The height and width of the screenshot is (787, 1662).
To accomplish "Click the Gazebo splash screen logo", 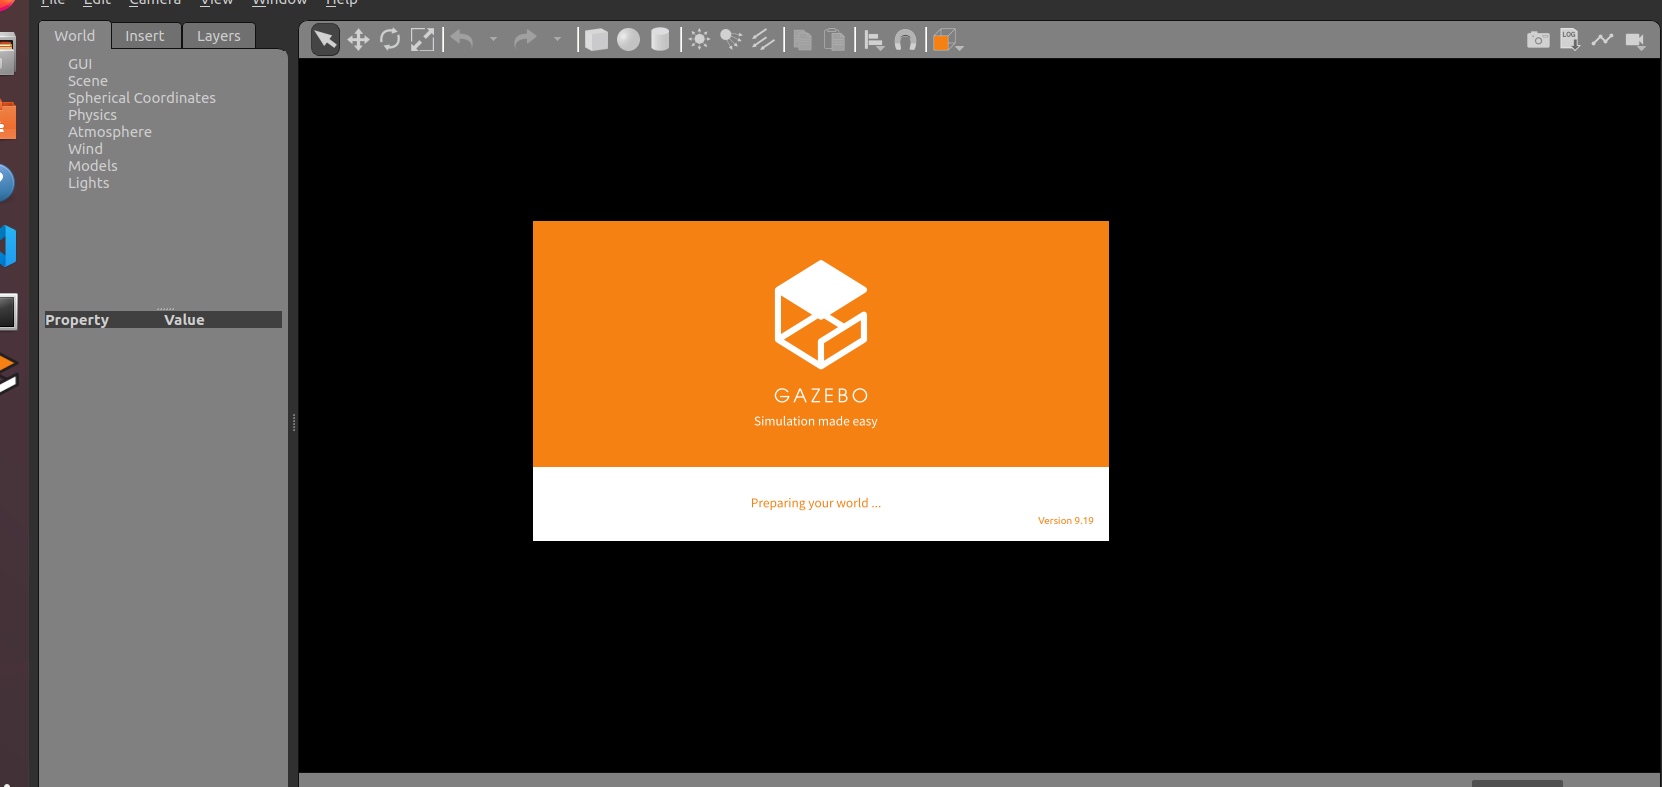I will [x=821, y=314].
